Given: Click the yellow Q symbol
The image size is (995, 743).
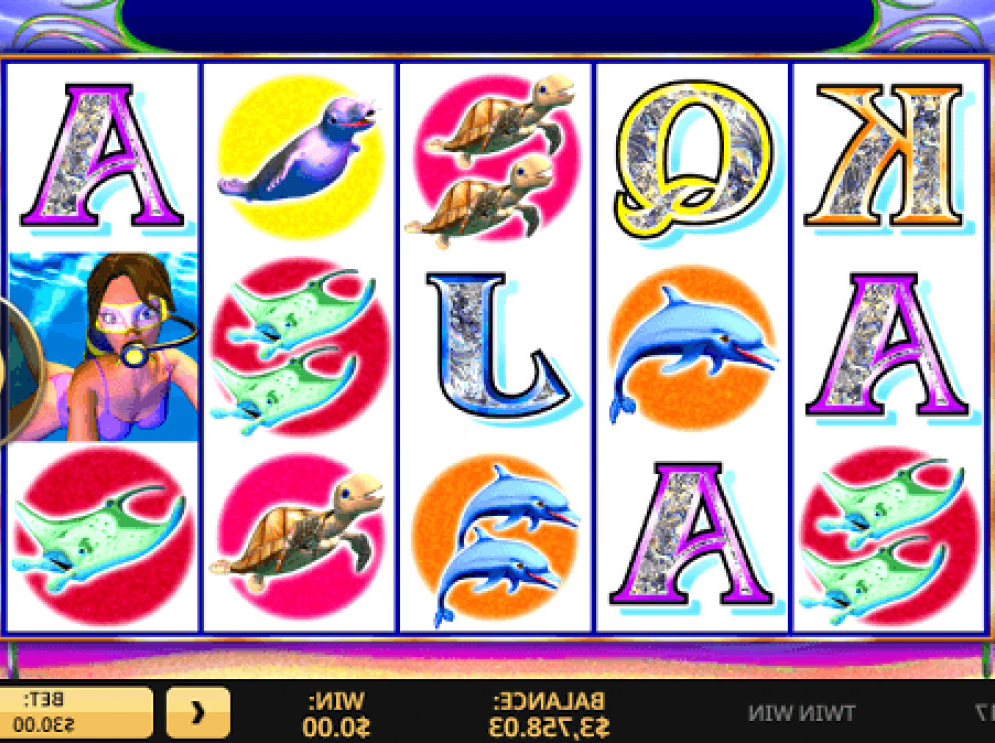Looking at the screenshot, I should point(694,157).
